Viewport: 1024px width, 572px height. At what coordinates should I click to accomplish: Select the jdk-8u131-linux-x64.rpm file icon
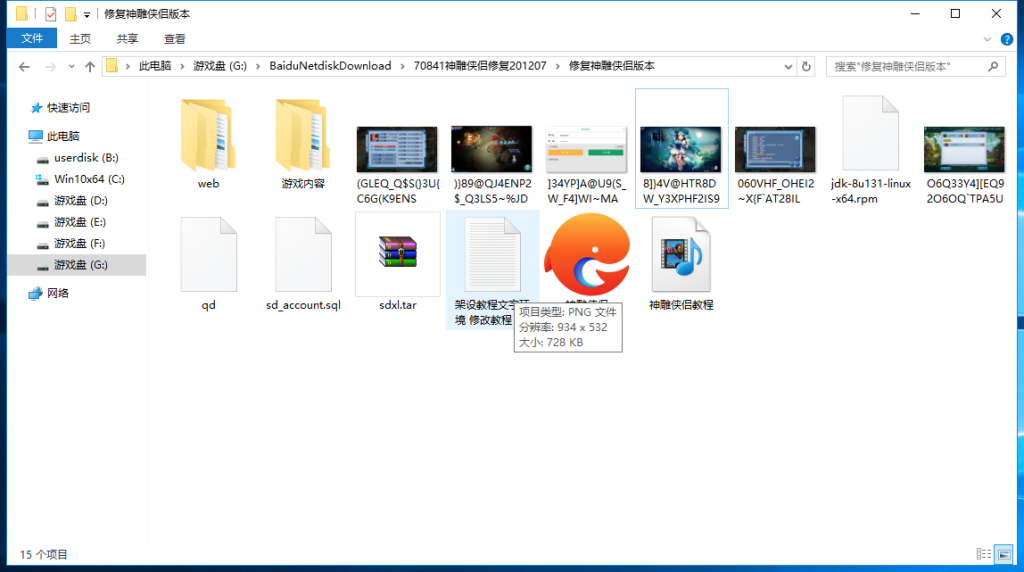871,133
